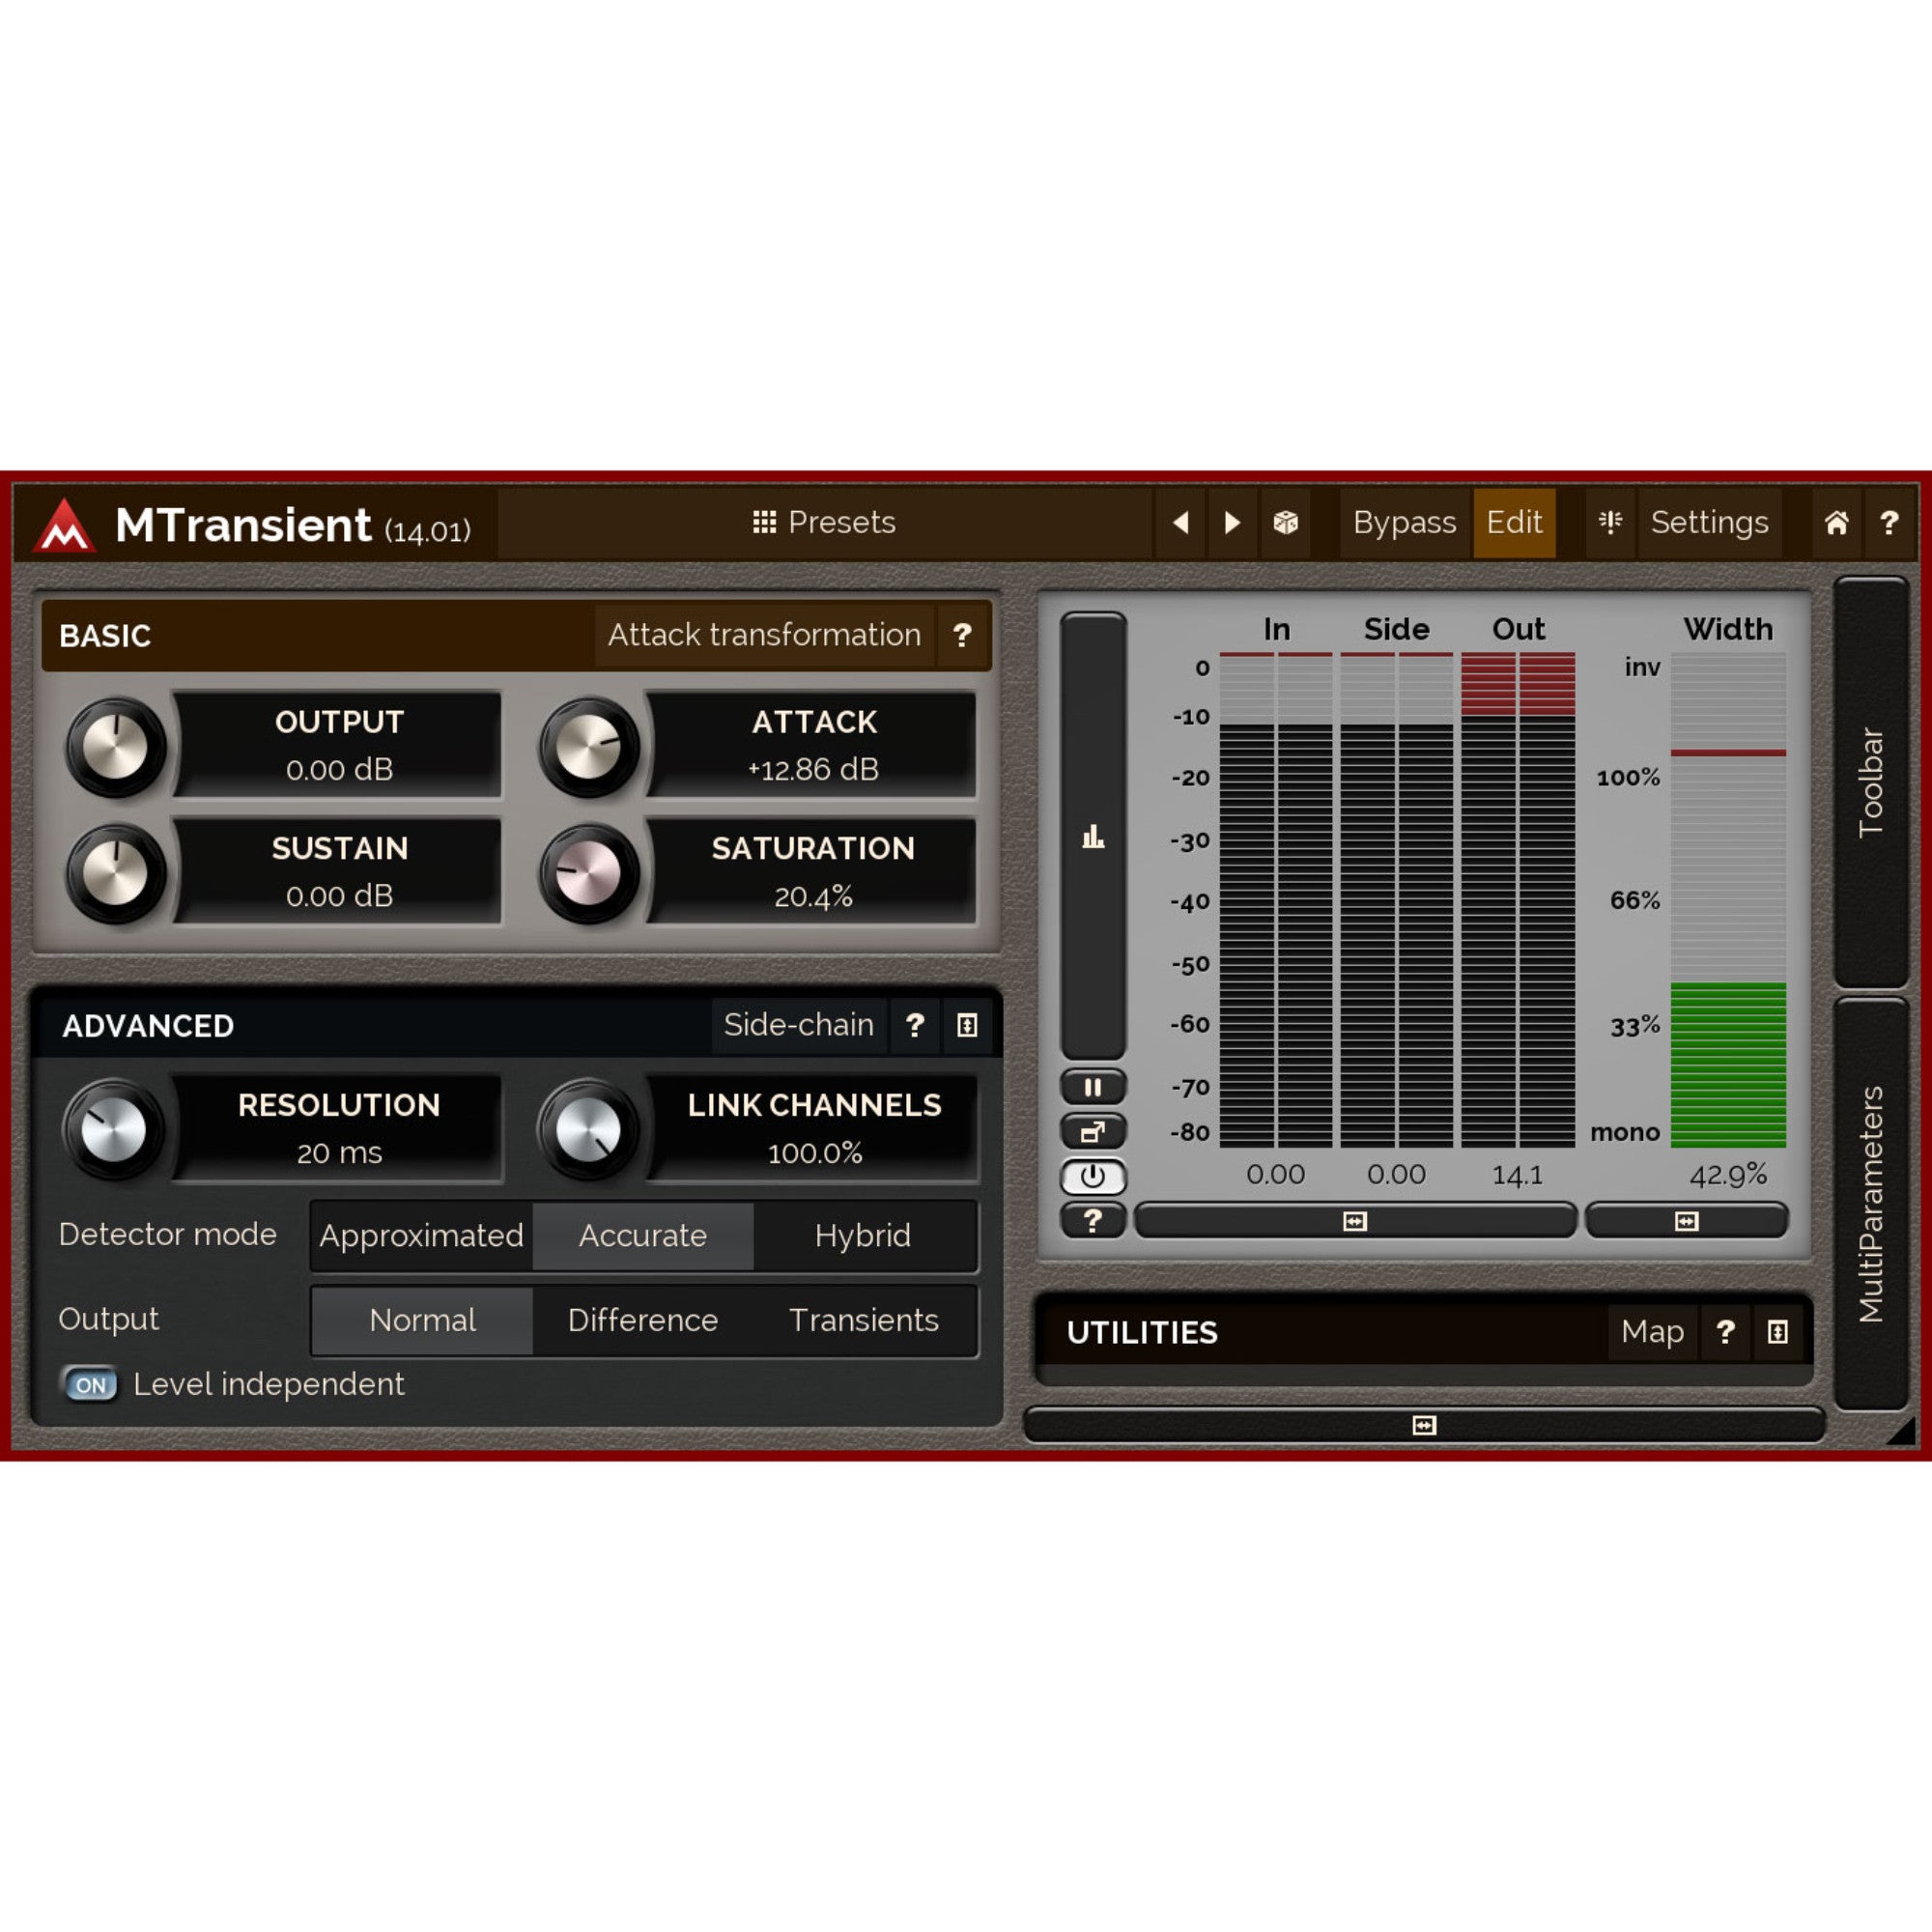Load the previous preset arrow

[1181, 522]
